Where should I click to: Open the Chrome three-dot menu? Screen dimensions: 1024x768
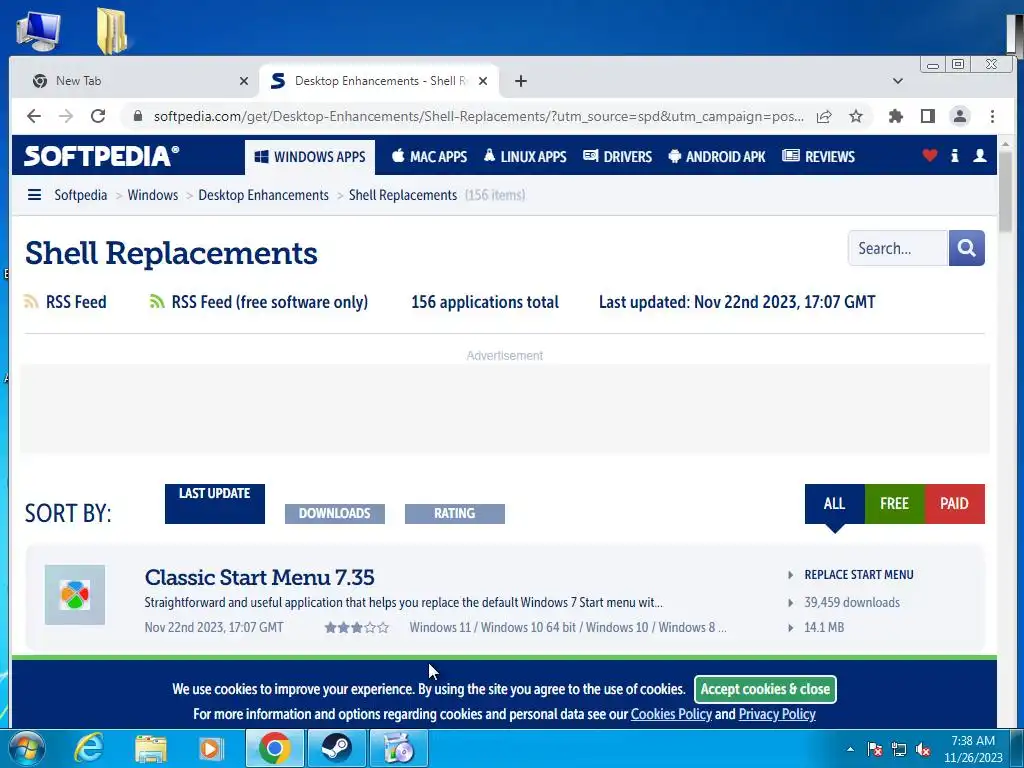[x=992, y=116]
